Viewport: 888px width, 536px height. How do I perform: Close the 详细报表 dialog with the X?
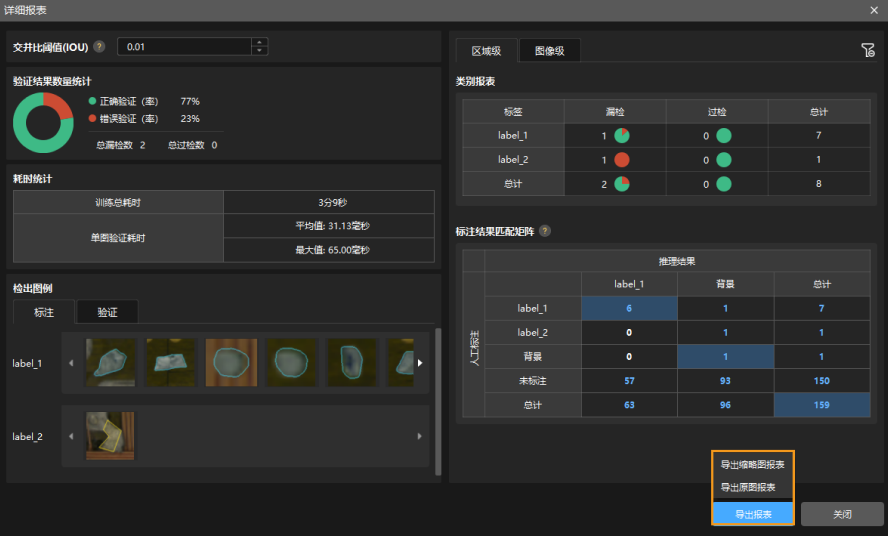click(874, 10)
